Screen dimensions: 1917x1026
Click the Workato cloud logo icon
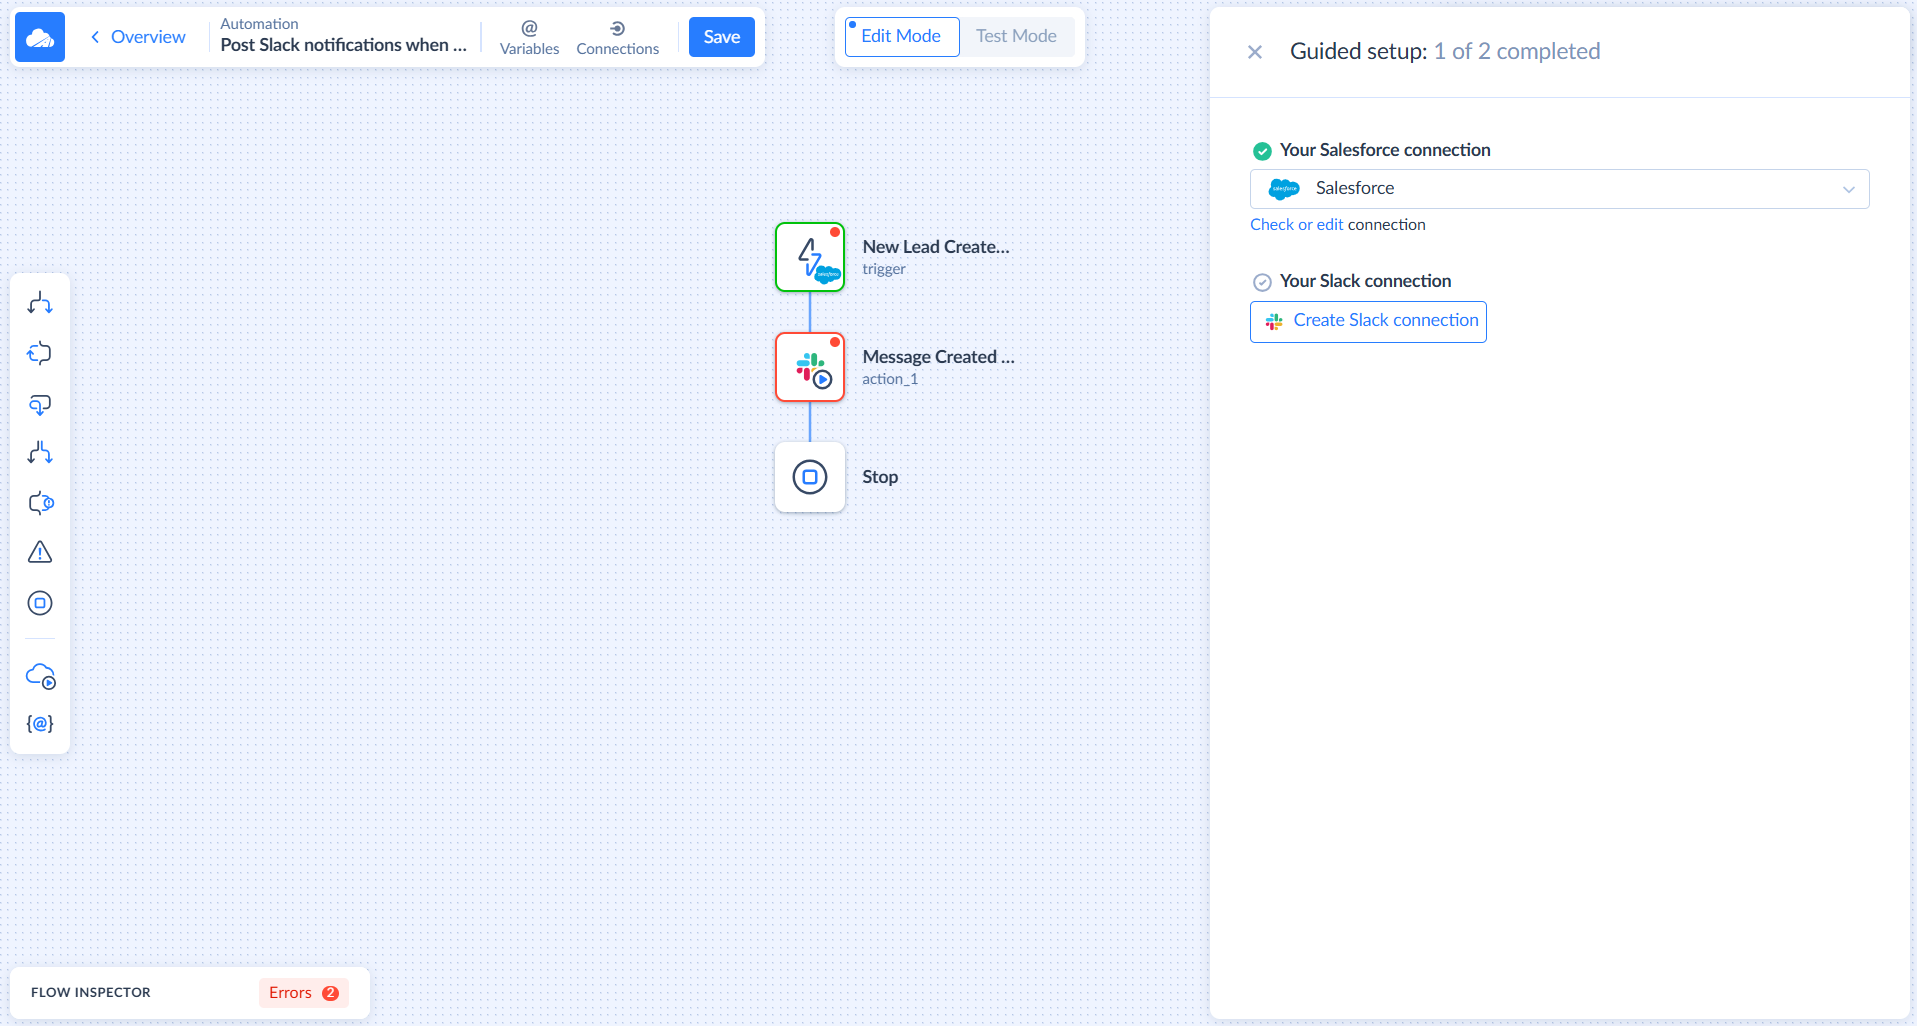click(40, 38)
